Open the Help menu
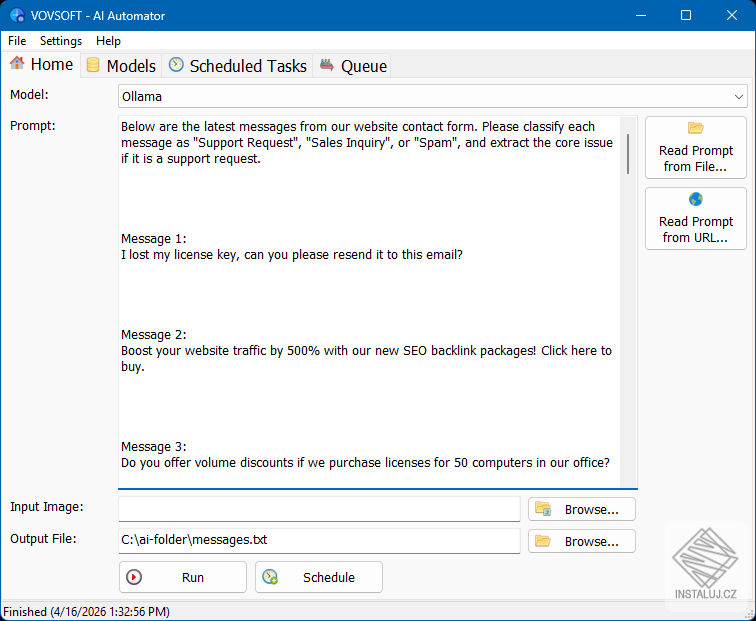This screenshot has width=756, height=621. coord(108,41)
